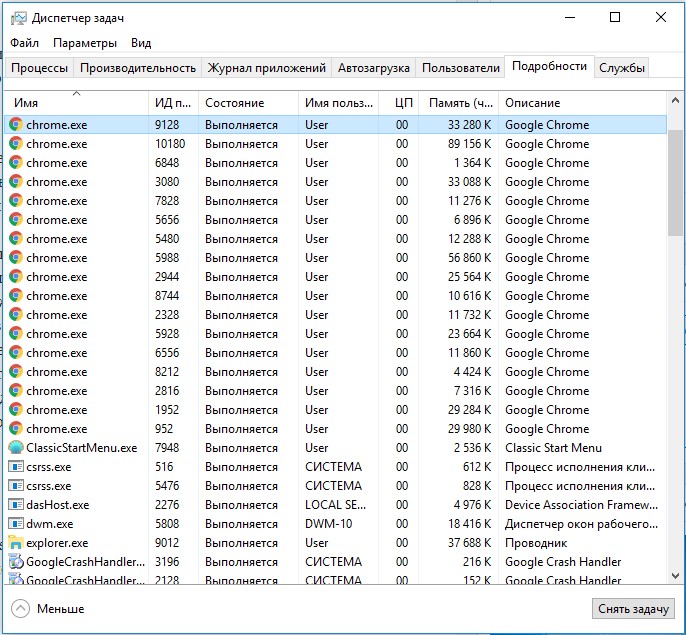Viewport: 686px width, 635px height.
Task: Click the Classic Start Menu description cell
Action: click(x=553, y=448)
